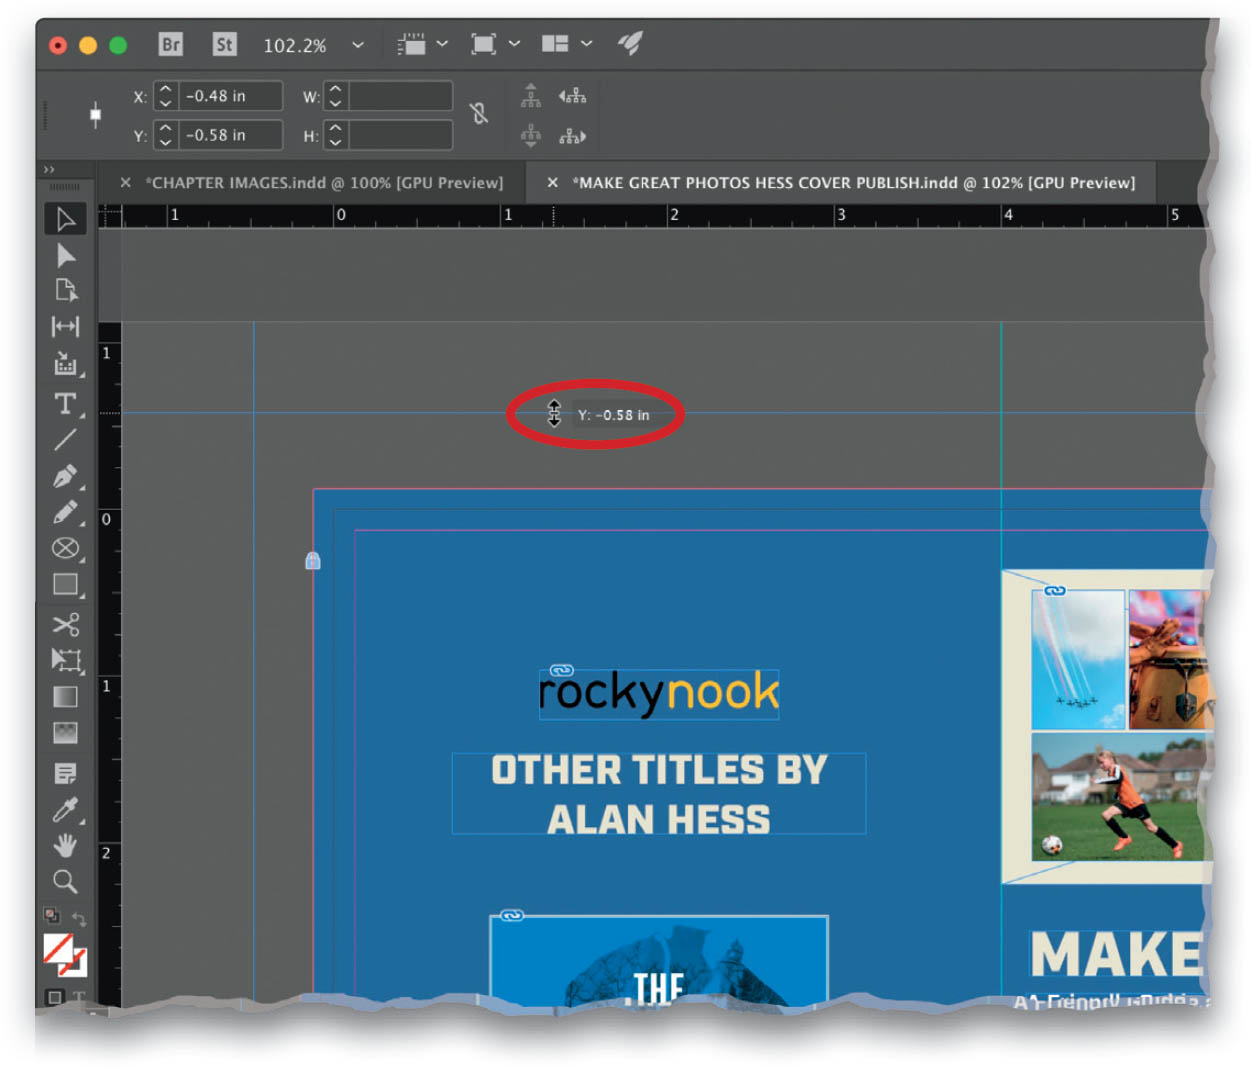Click the padlock icon on page edge
The image size is (1252, 1067).
[313, 561]
